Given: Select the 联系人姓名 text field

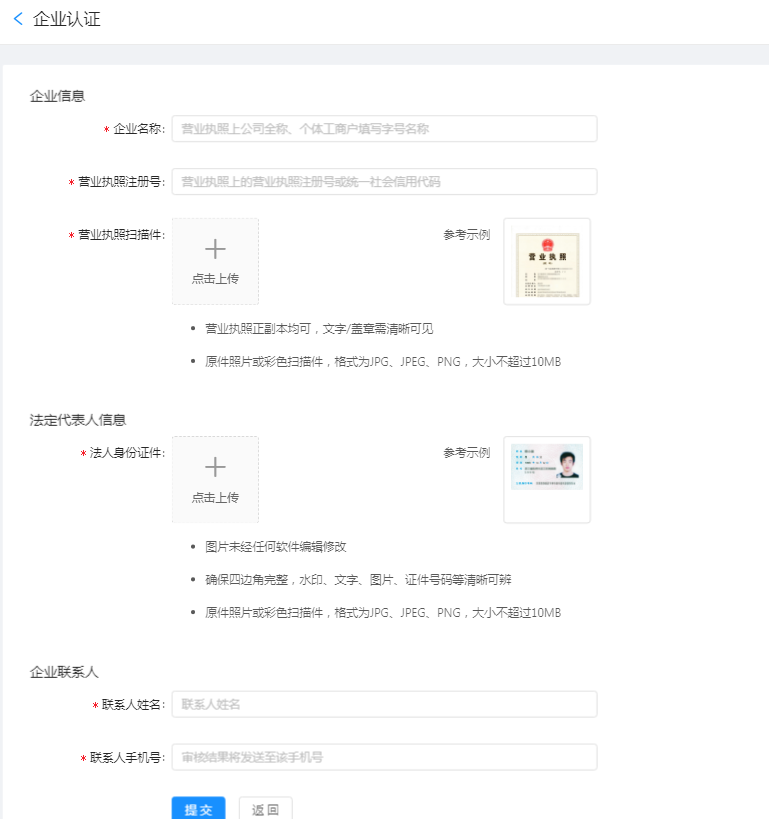Looking at the screenshot, I should (x=384, y=704).
